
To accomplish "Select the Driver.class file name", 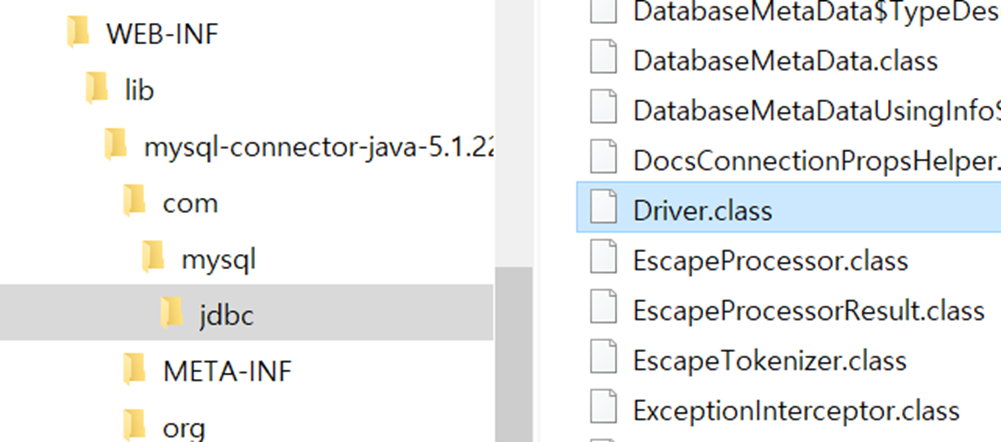I will click(702, 210).
